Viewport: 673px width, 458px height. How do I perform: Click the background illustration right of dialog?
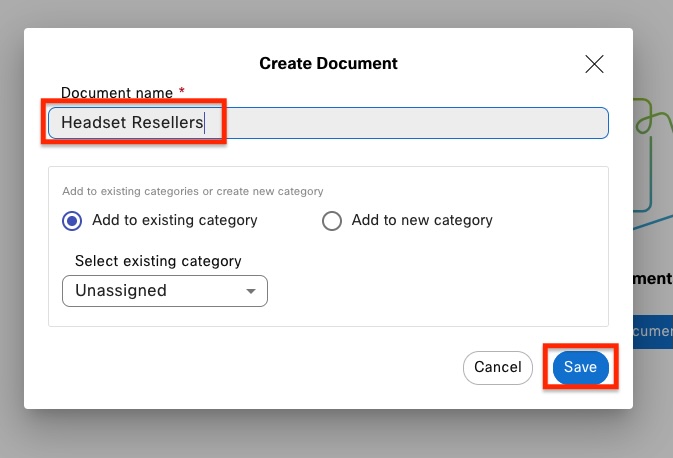point(652,160)
